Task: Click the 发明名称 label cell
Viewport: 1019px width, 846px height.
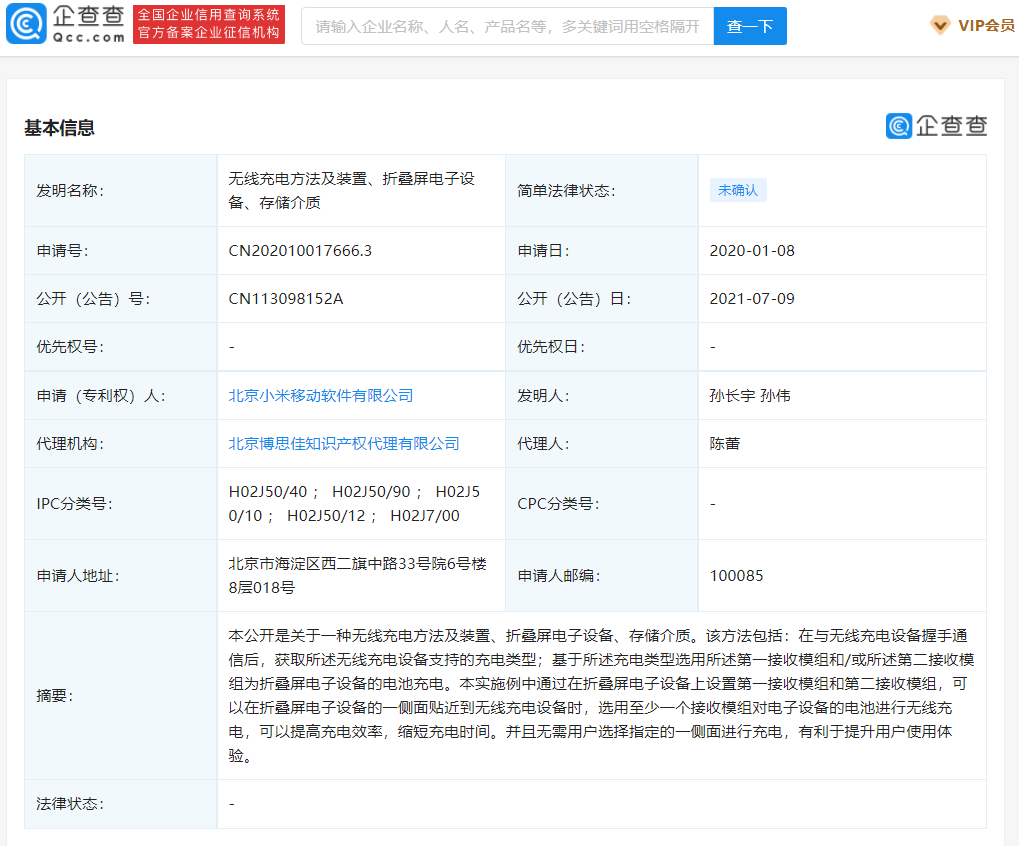Action: pos(121,190)
